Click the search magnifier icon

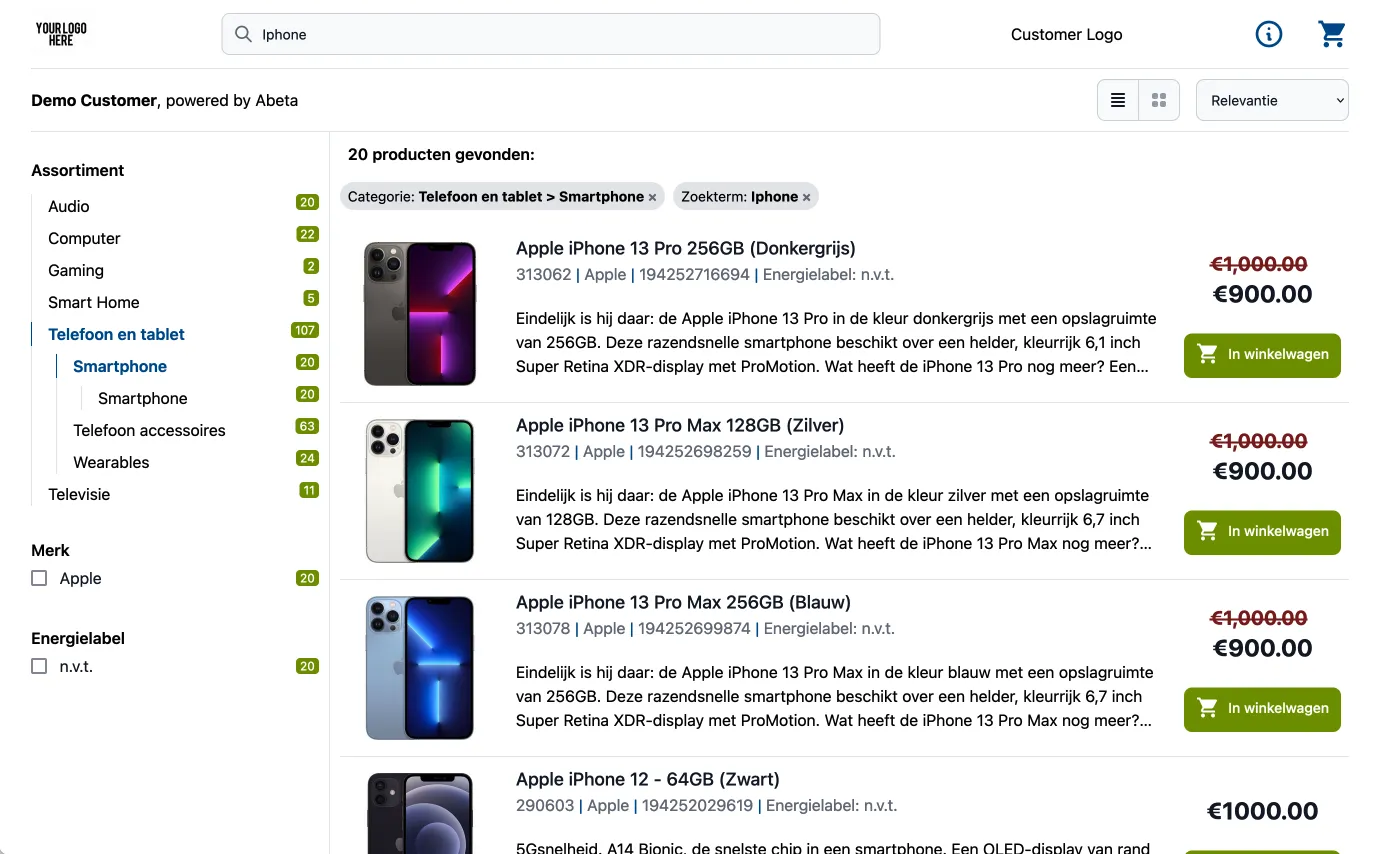243,34
